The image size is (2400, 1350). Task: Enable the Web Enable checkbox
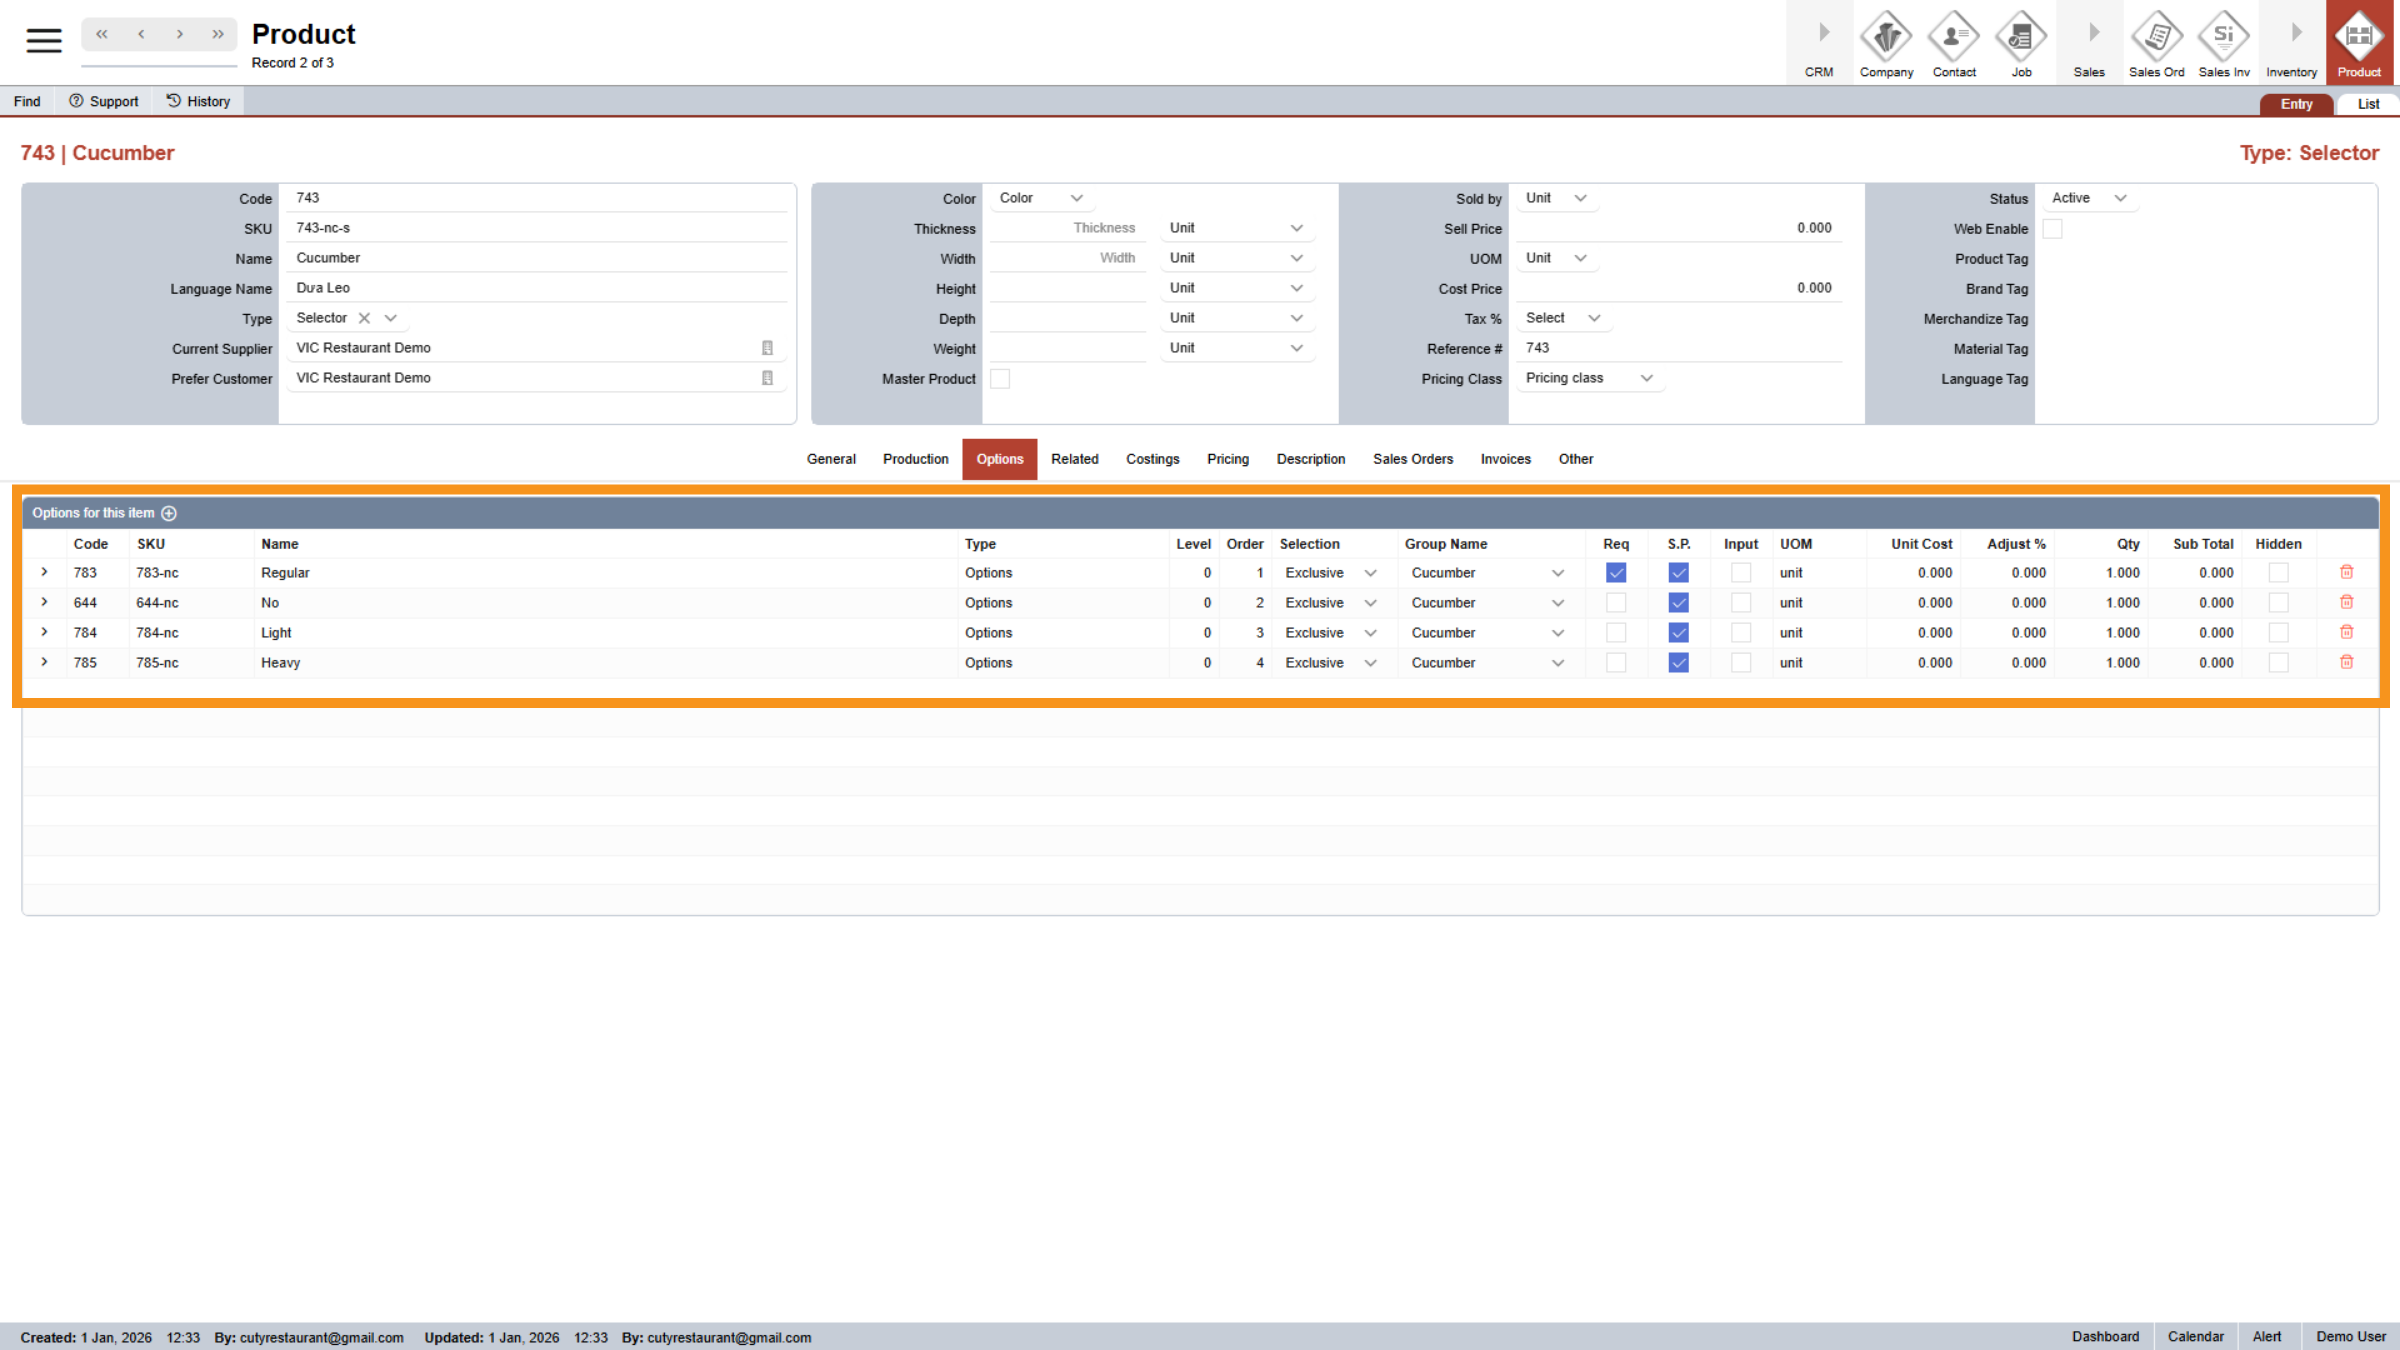pos(2052,229)
